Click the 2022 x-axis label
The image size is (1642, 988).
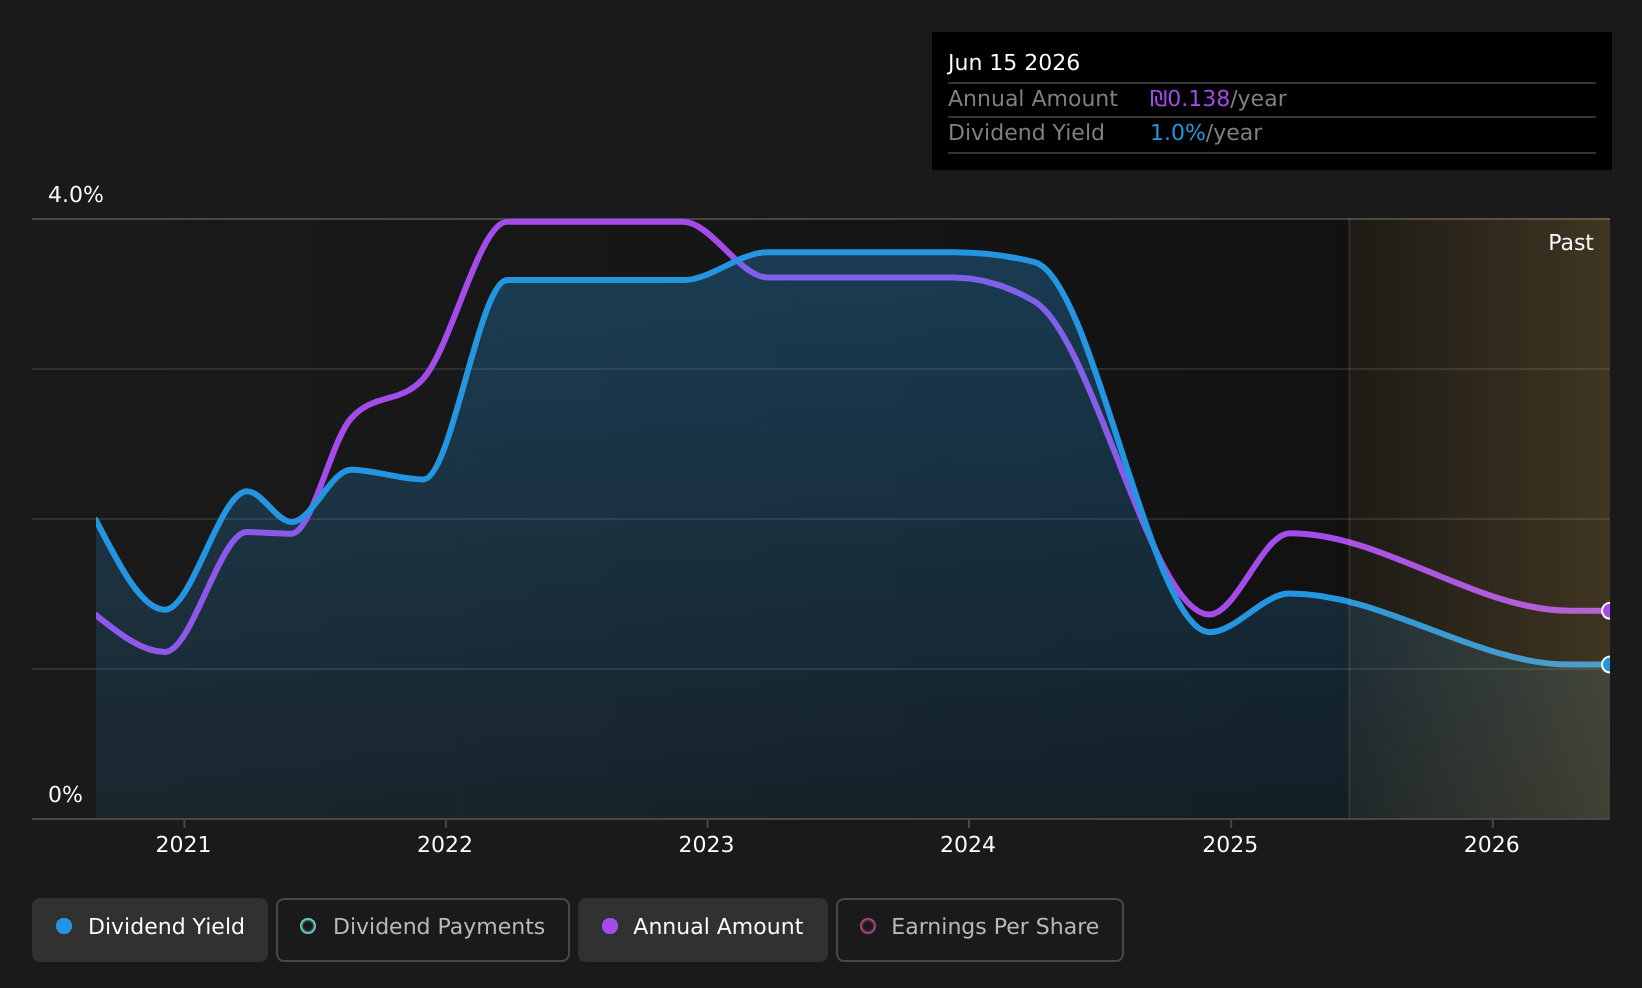click(x=445, y=845)
